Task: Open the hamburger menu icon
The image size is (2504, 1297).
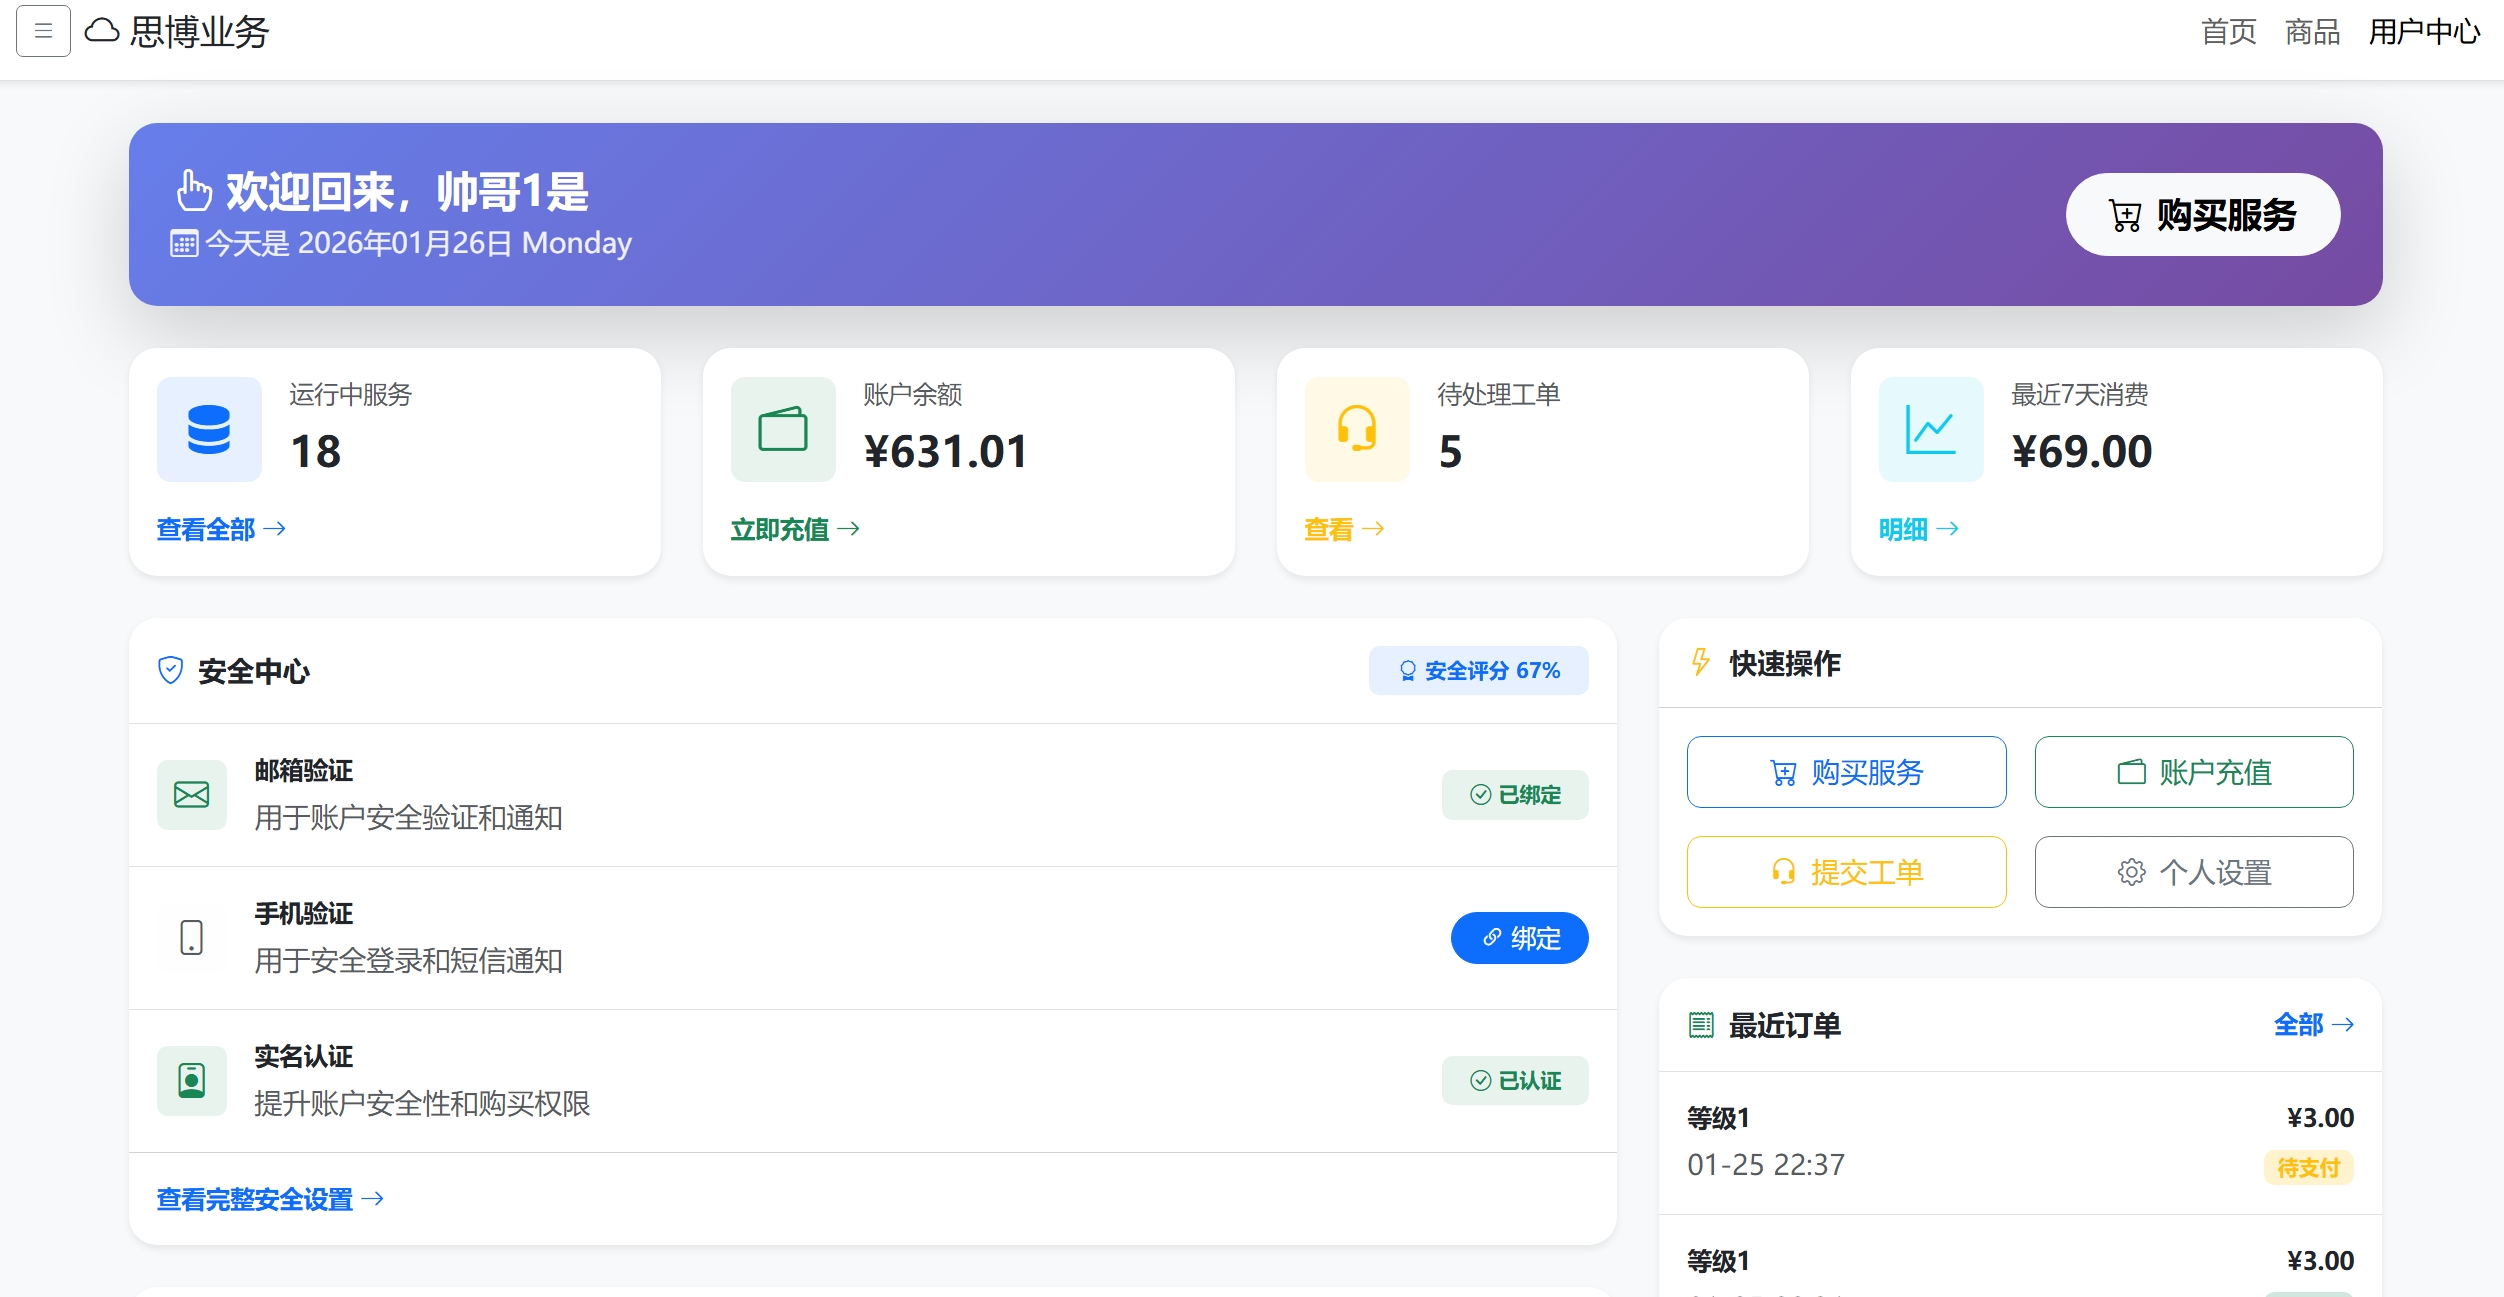Action: tap(42, 31)
